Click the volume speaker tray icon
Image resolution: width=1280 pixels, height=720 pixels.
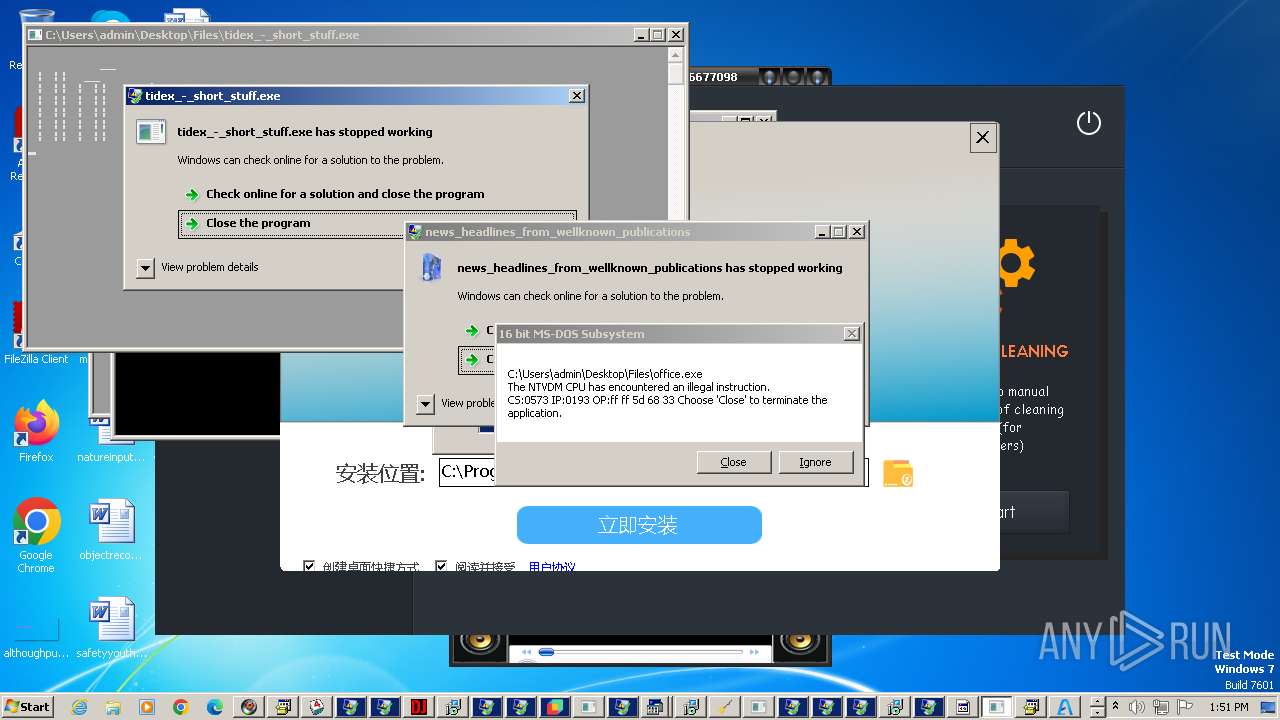tap(1137, 707)
